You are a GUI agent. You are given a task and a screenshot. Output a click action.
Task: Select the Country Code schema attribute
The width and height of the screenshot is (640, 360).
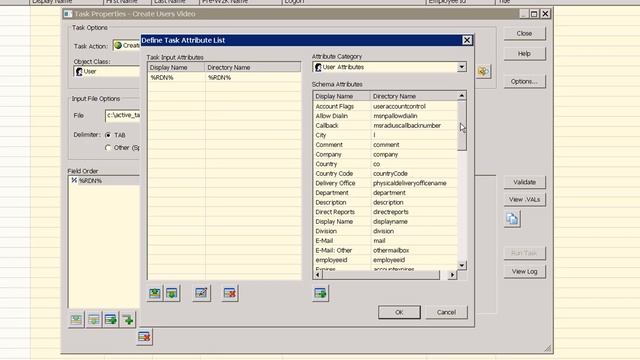pos(385,173)
